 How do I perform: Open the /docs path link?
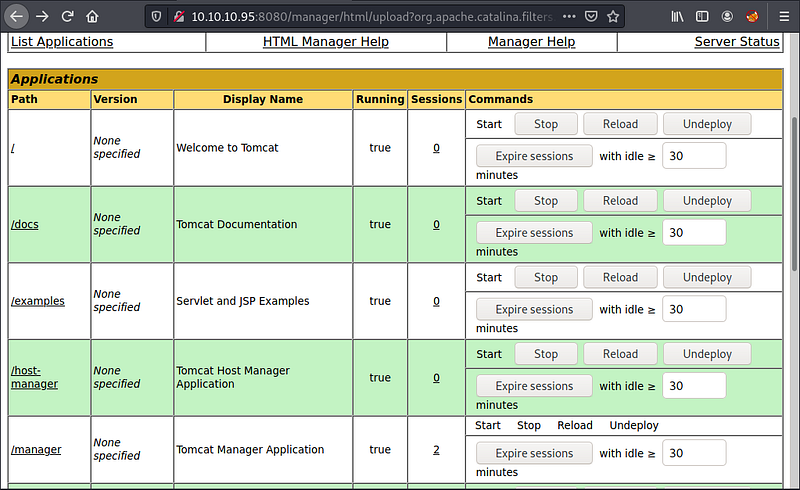24,225
